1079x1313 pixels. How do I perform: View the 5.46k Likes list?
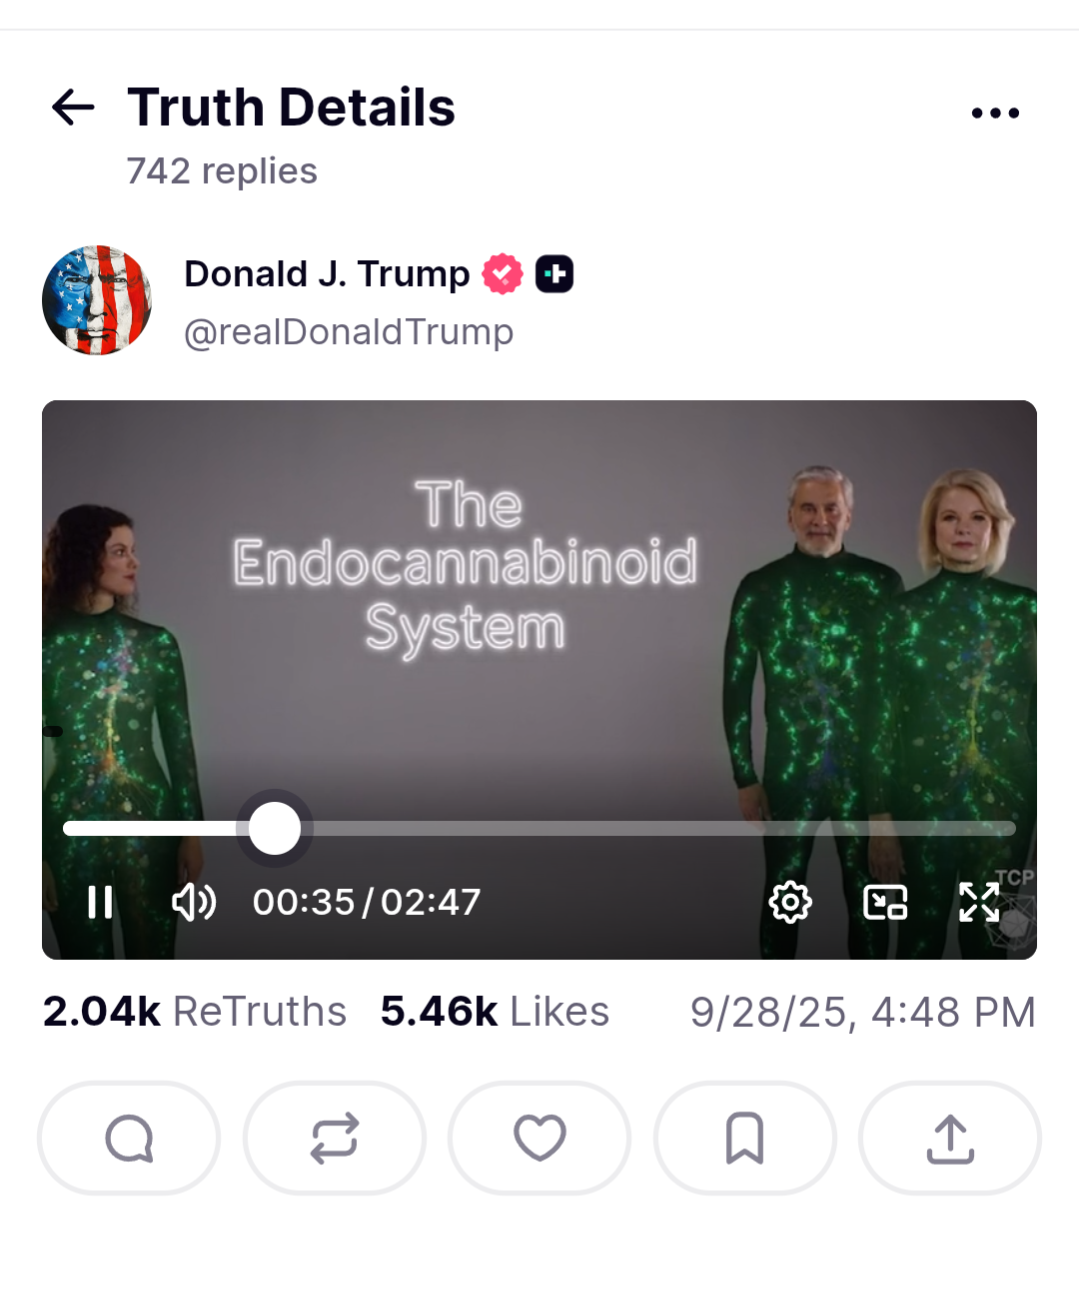494,1012
